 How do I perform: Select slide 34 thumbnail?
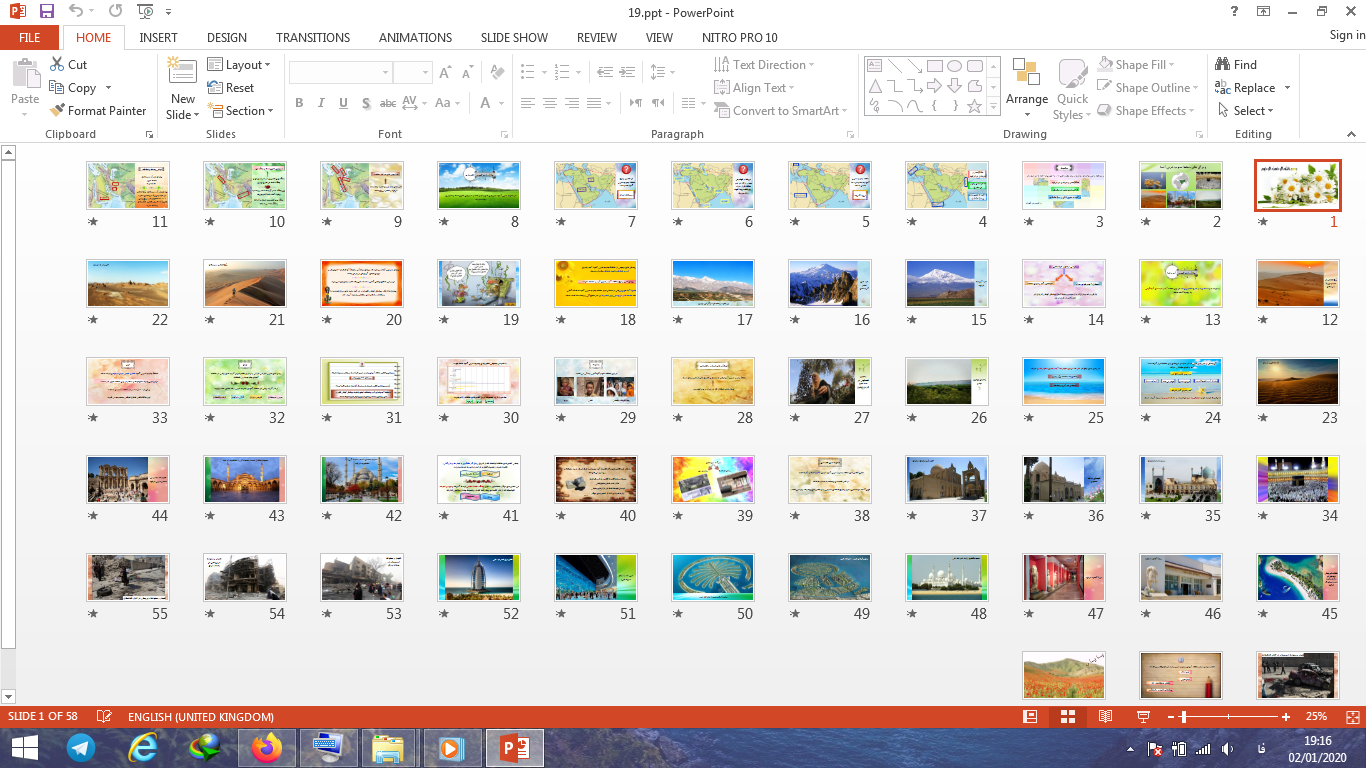click(x=1298, y=479)
